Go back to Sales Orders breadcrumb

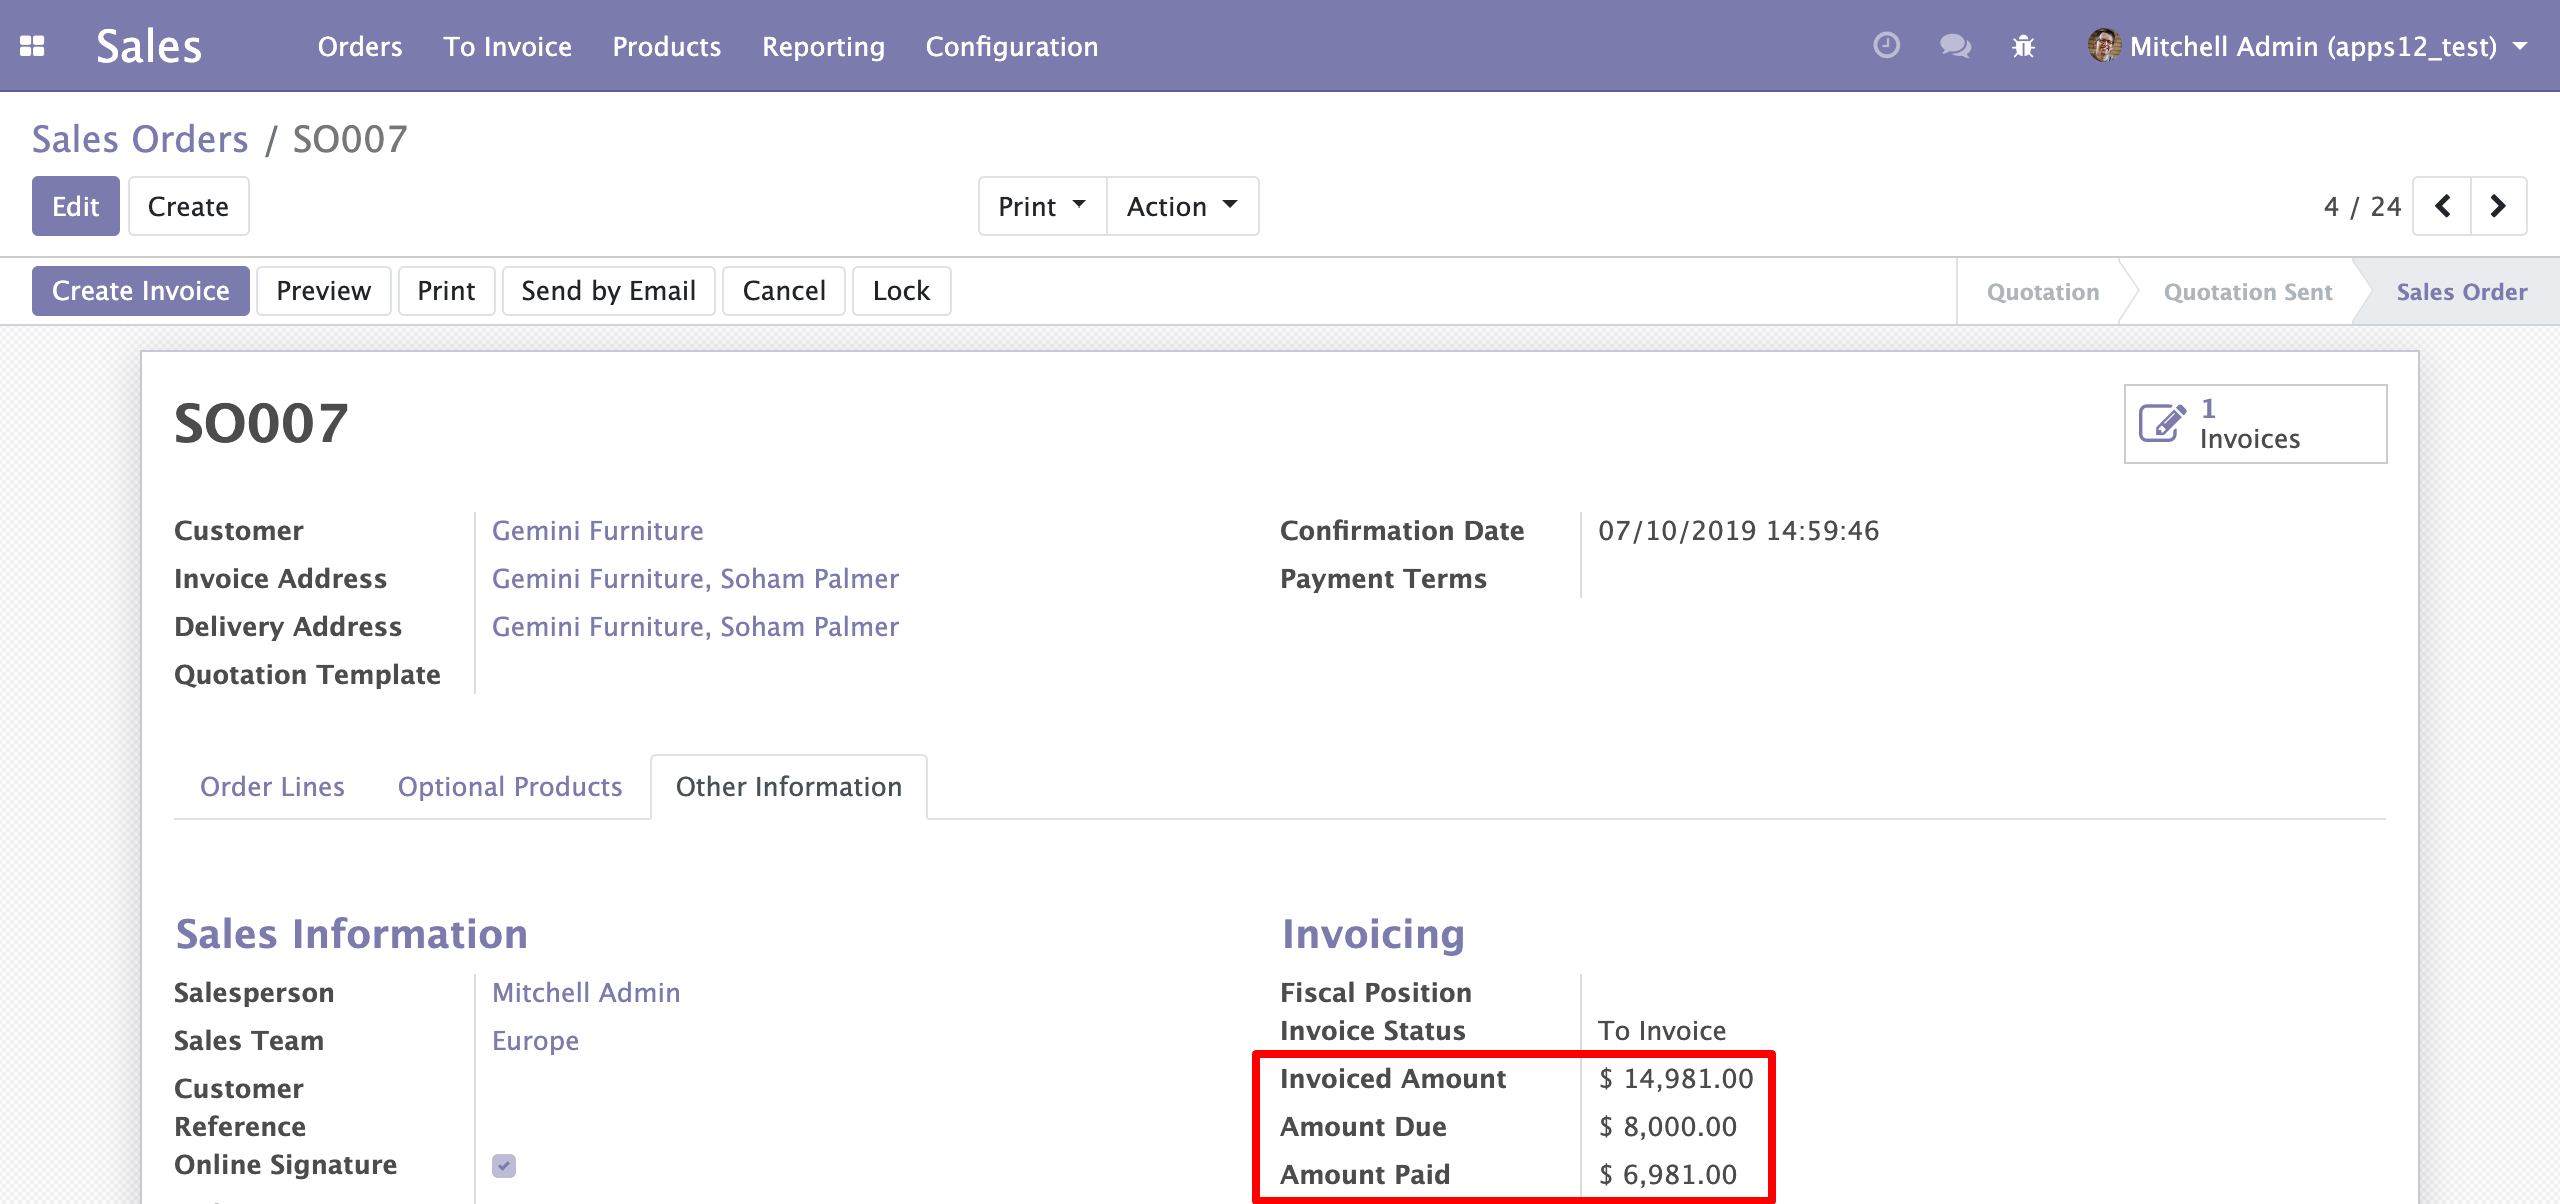tap(140, 139)
